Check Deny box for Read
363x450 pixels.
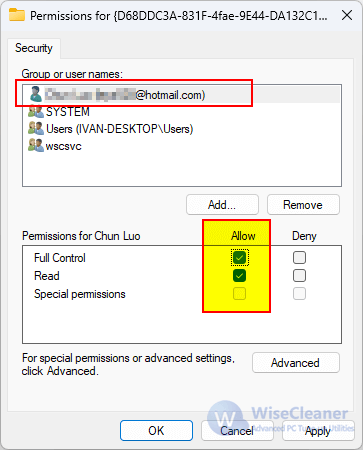coord(299,275)
